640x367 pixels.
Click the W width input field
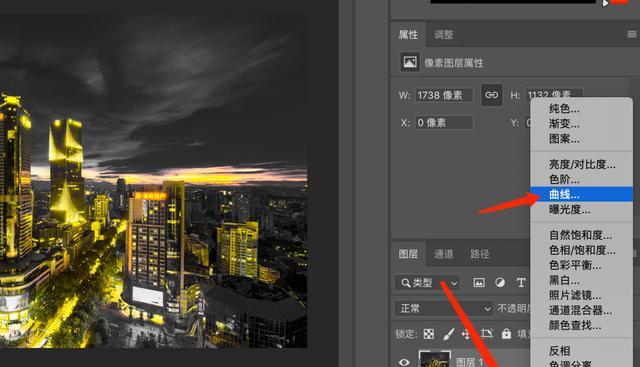(x=444, y=95)
